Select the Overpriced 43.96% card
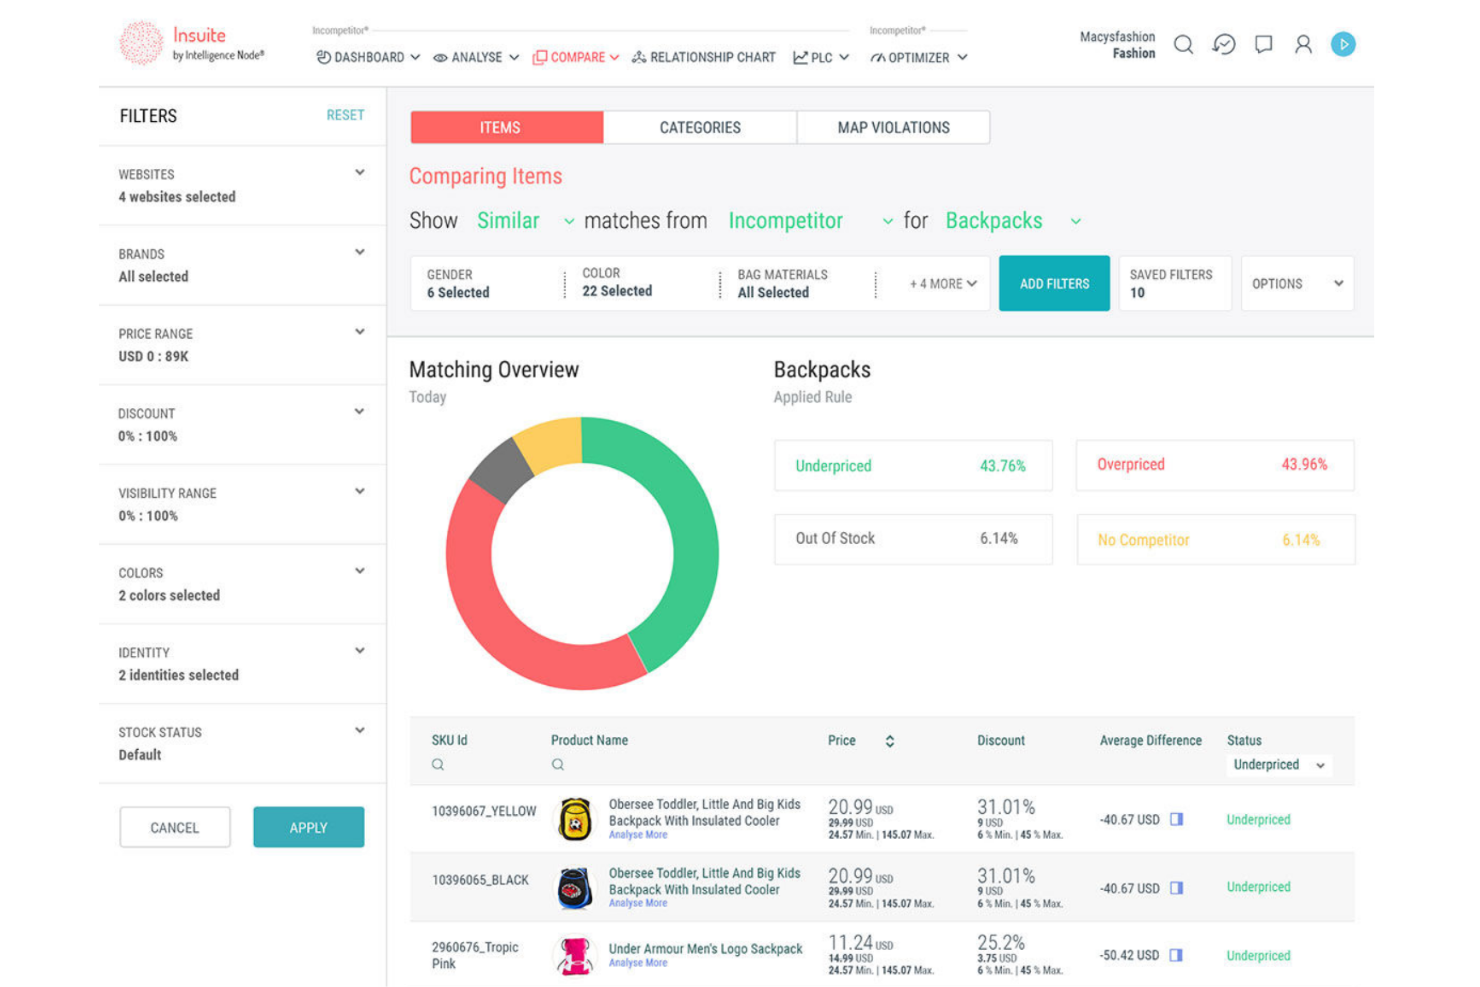The image size is (1480, 987). [1215, 465]
